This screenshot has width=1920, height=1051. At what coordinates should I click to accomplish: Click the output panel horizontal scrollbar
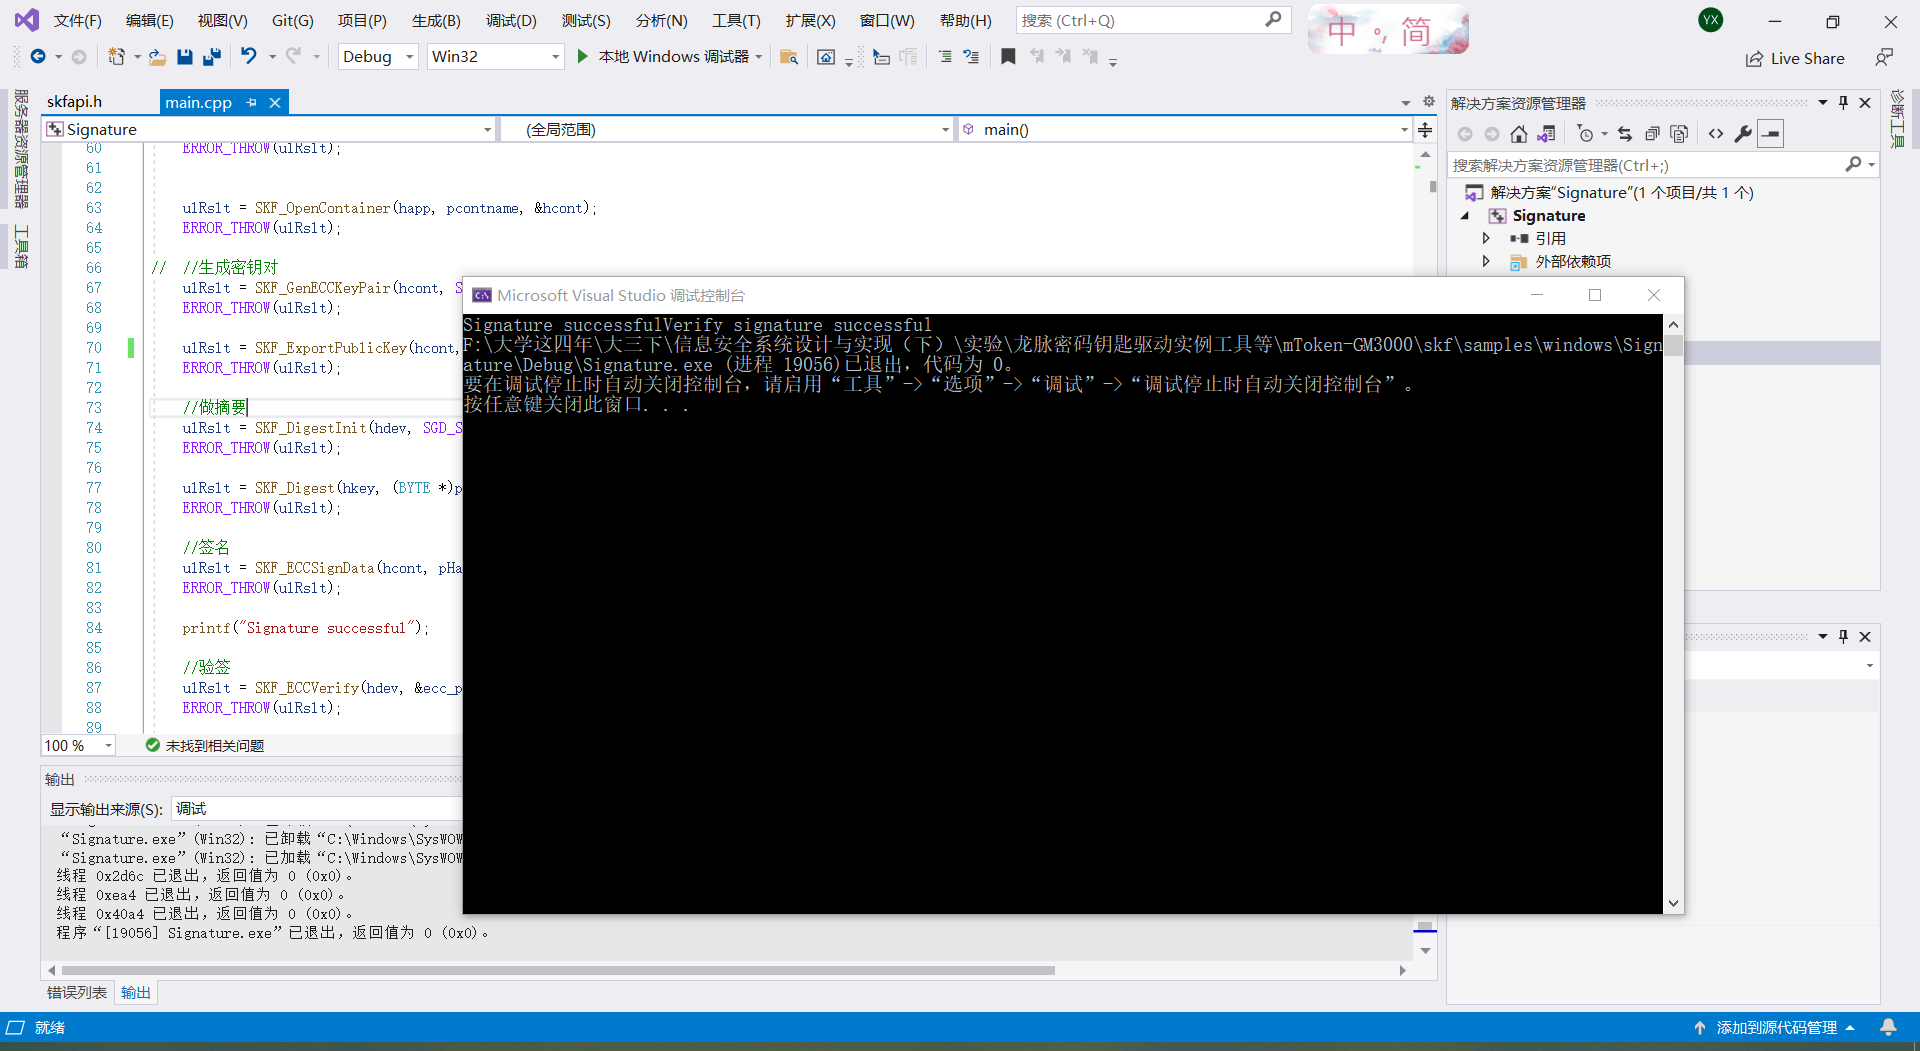click(558, 970)
